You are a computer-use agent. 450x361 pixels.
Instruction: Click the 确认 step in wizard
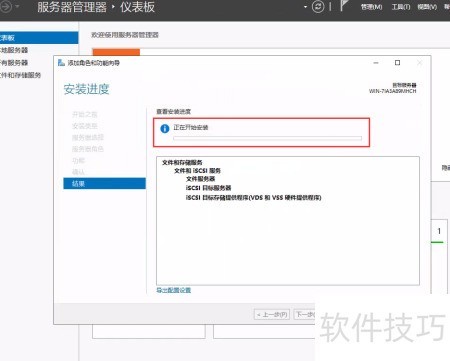(x=78, y=172)
